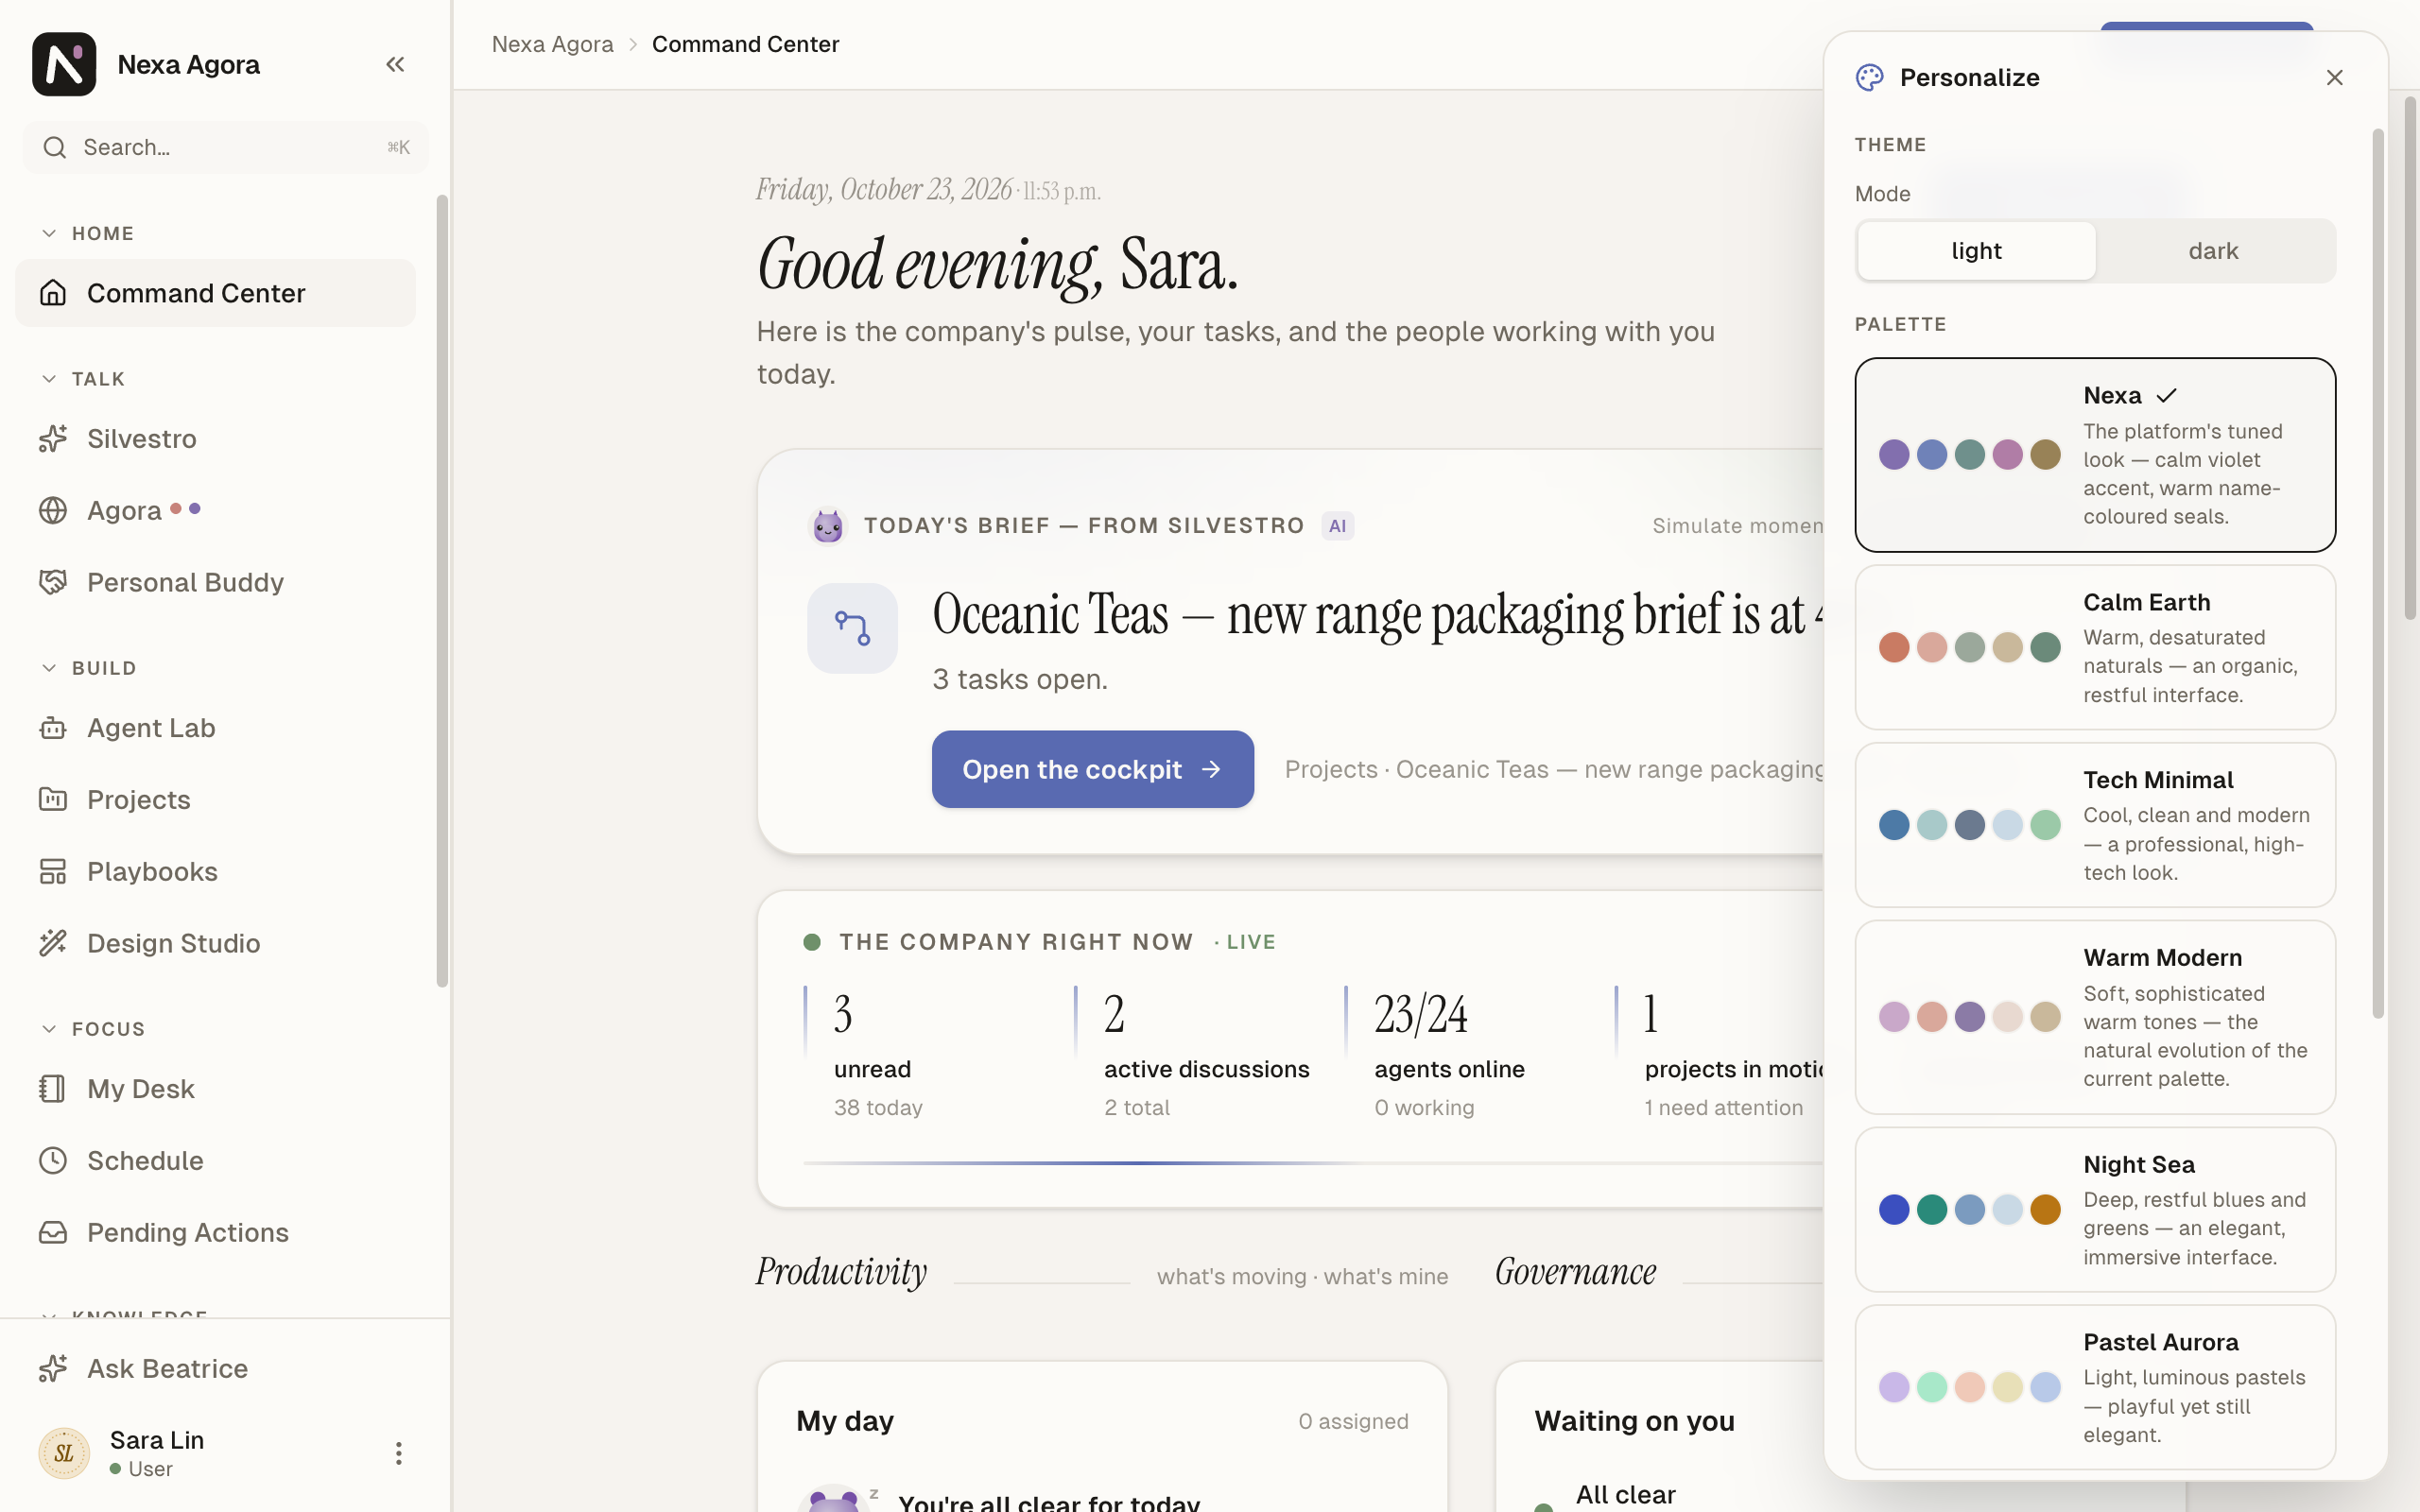Click the Playbooks layout icon
Screen dimensions: 2420x1512
tap(53, 872)
